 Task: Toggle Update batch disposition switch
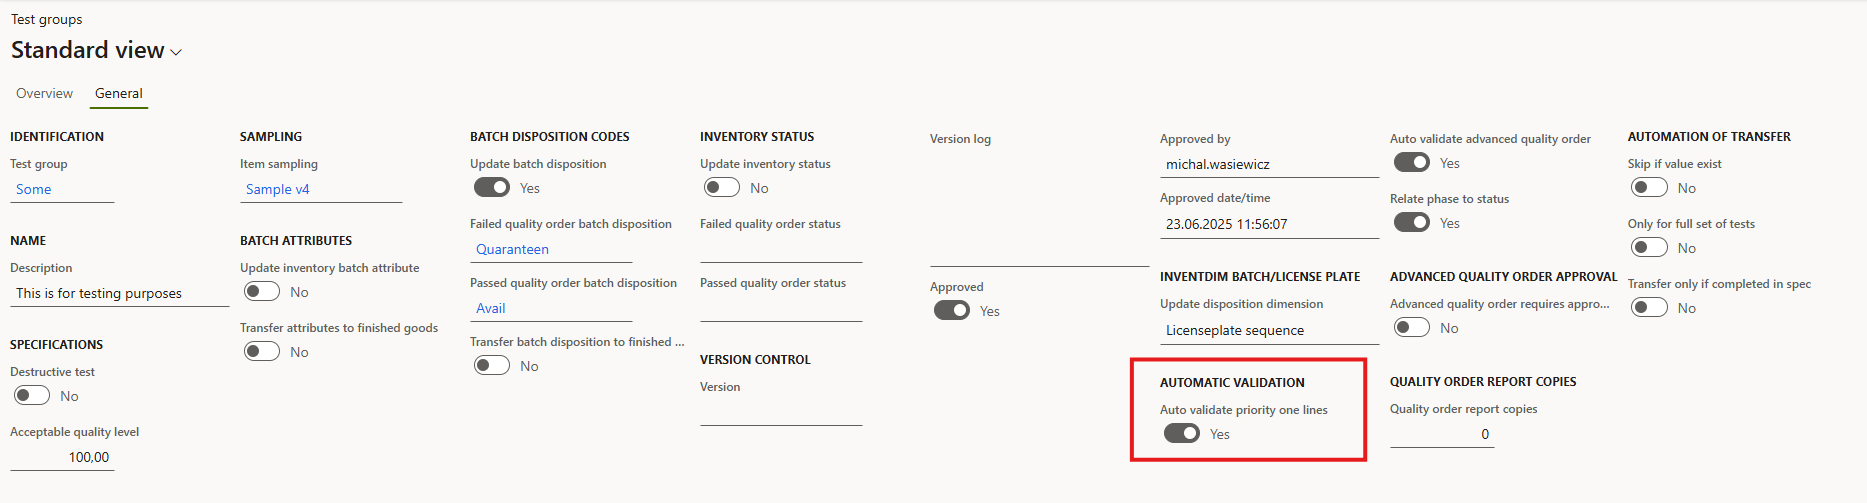point(492,188)
